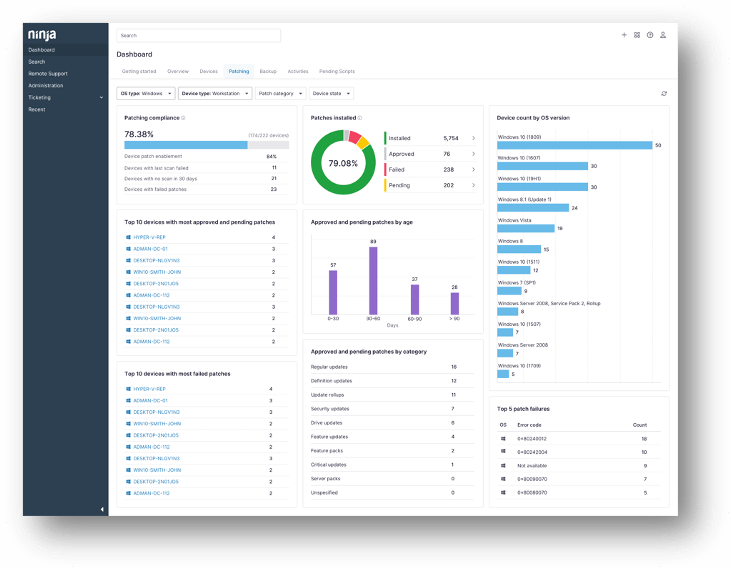731x568 pixels.
Task: Open the OS type Windows dropdown
Action: (146, 93)
